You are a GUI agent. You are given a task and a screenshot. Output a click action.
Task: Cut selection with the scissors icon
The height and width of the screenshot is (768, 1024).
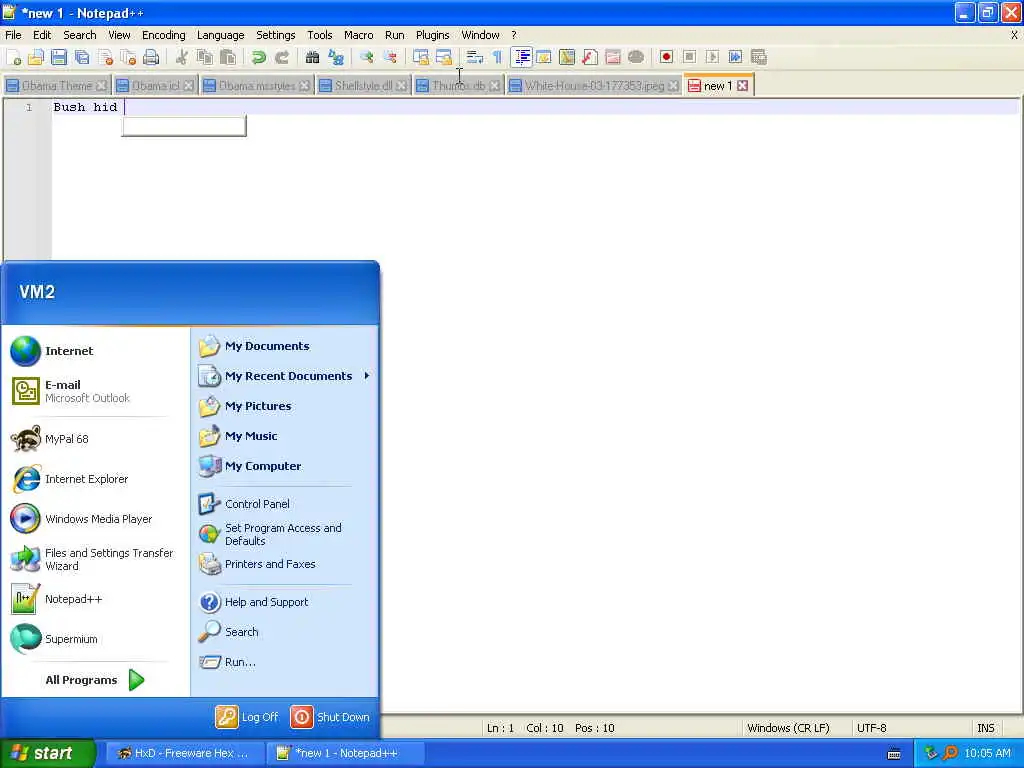click(x=182, y=57)
